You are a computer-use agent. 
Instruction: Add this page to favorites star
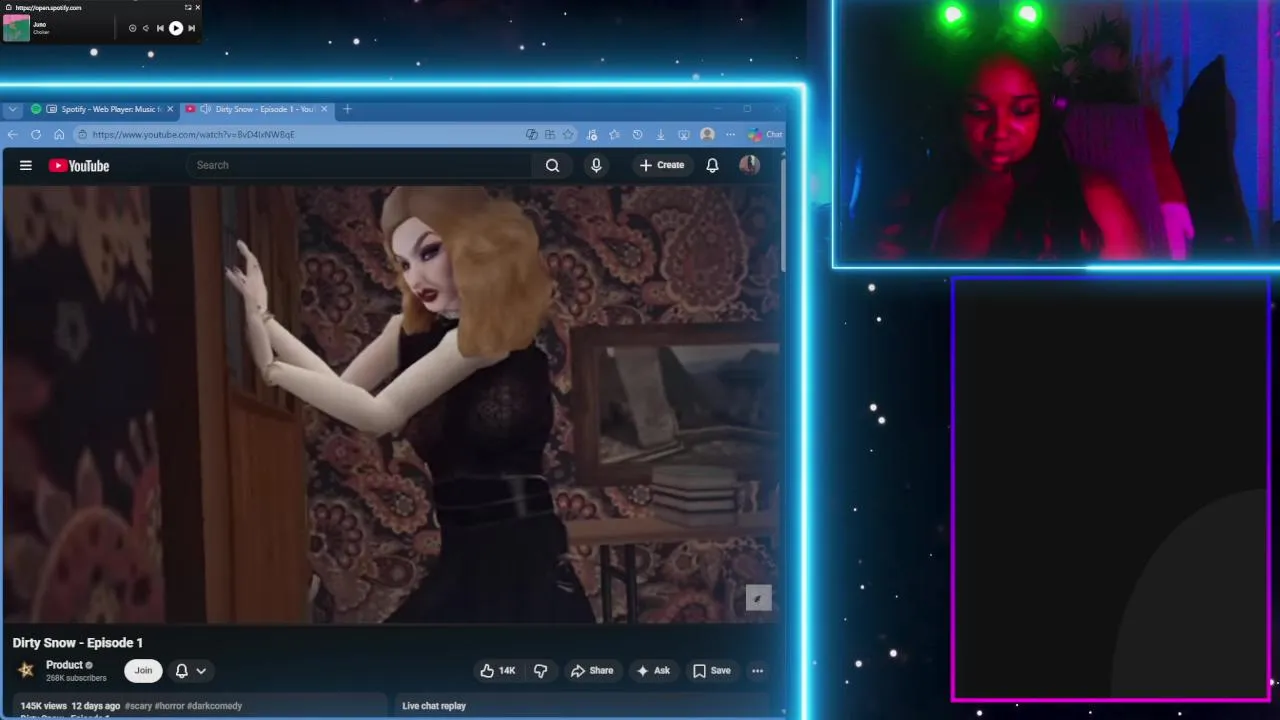(x=568, y=134)
